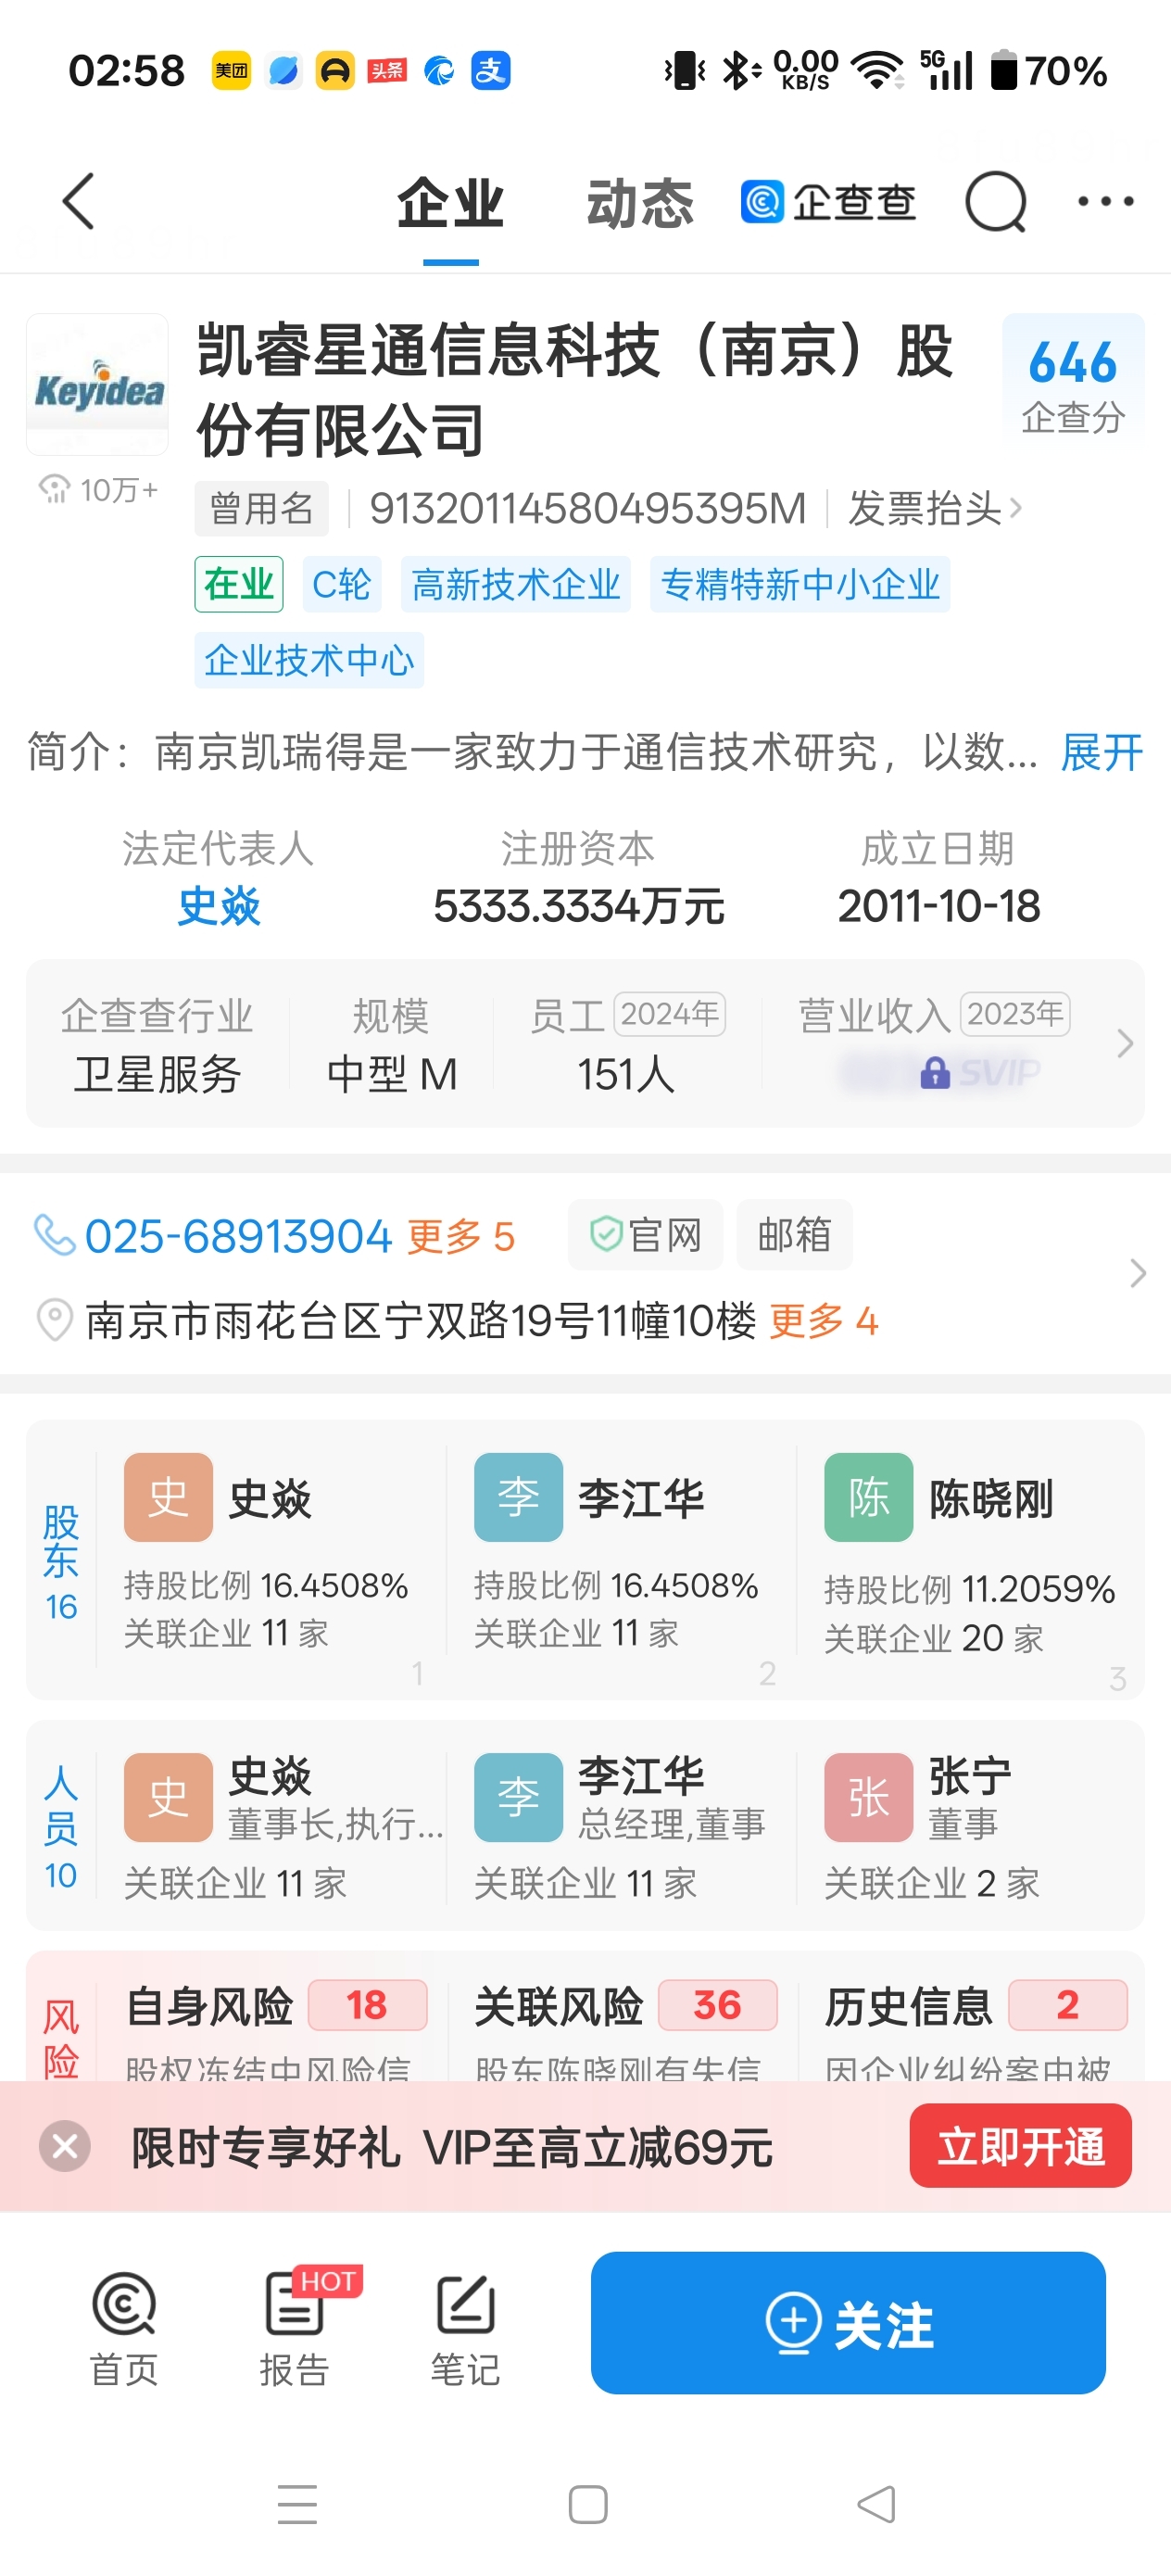The height and width of the screenshot is (2576, 1171).
Task: Switch to 动态 tab
Action: coord(640,203)
